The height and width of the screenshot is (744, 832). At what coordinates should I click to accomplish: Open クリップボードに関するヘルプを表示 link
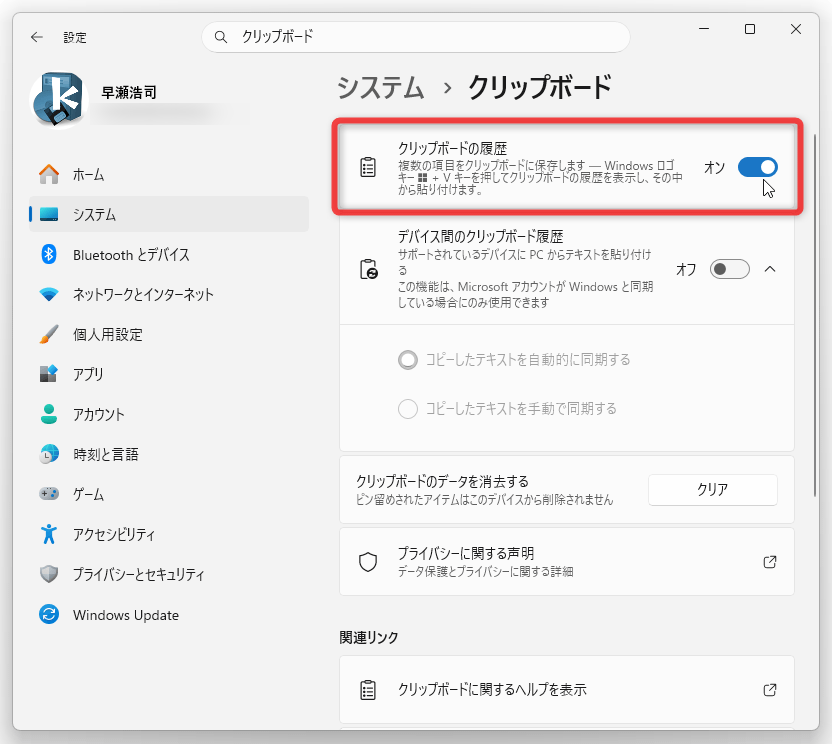(x=567, y=690)
